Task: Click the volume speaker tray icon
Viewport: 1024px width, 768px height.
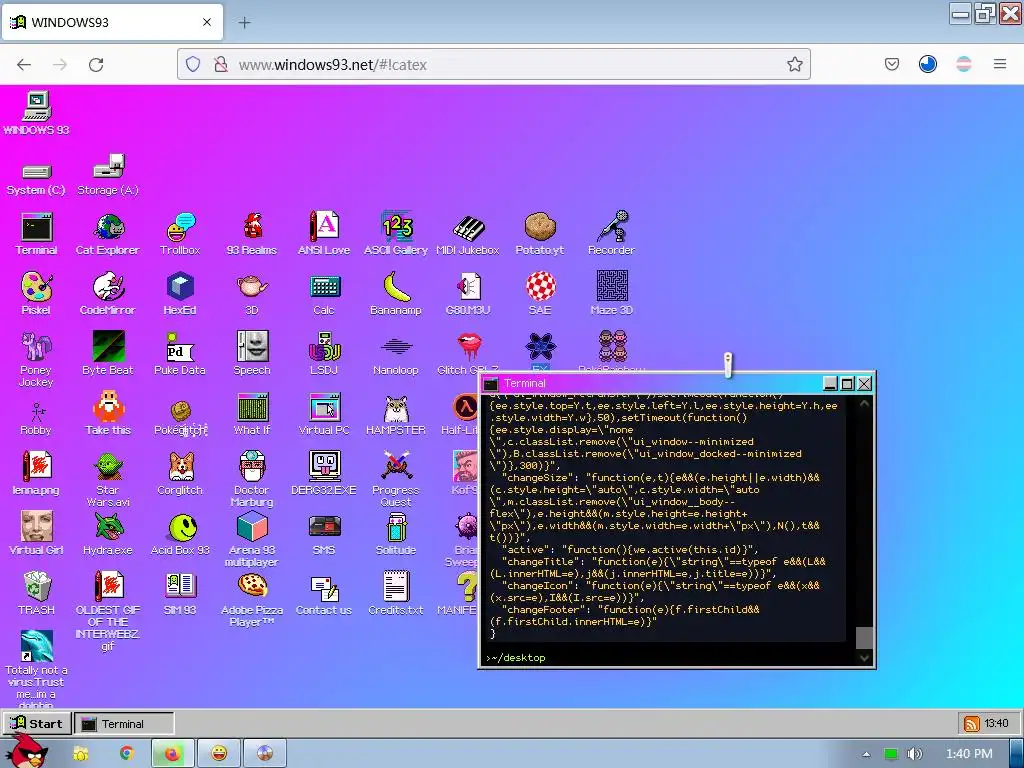Action: (x=914, y=754)
